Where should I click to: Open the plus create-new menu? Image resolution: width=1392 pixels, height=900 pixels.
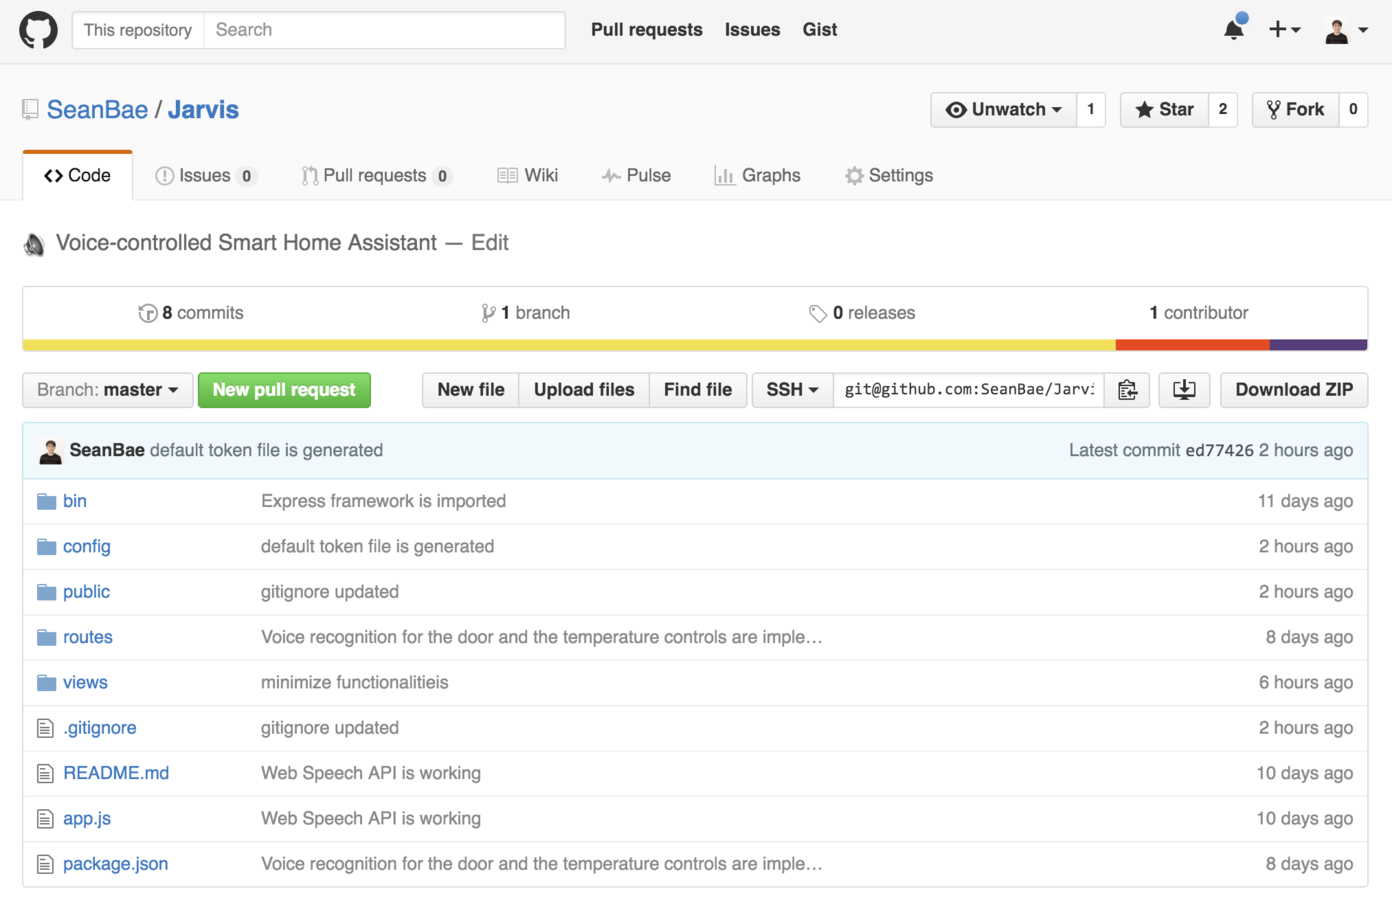tap(1284, 30)
